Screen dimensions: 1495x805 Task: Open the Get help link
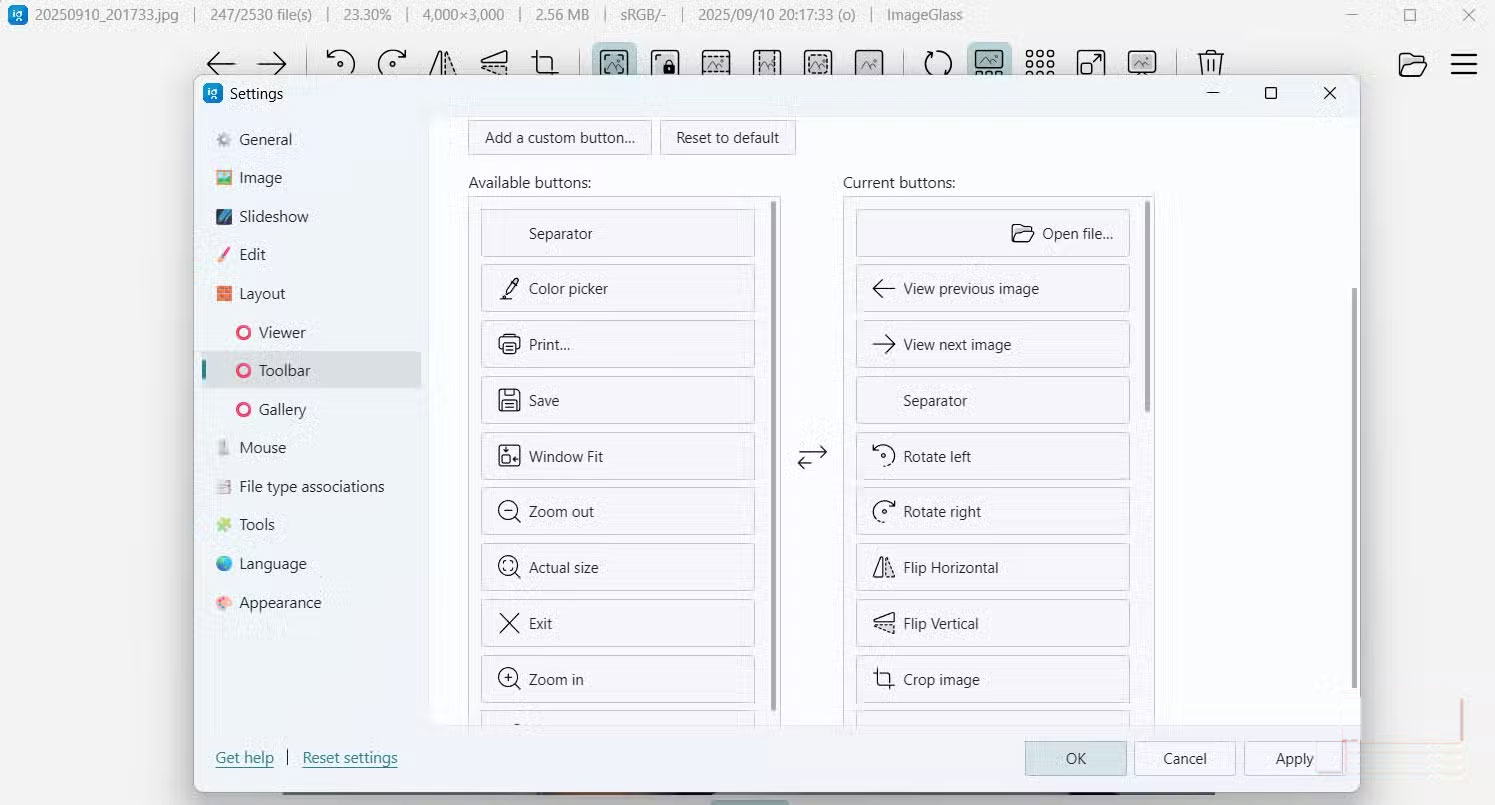pyautogui.click(x=244, y=758)
